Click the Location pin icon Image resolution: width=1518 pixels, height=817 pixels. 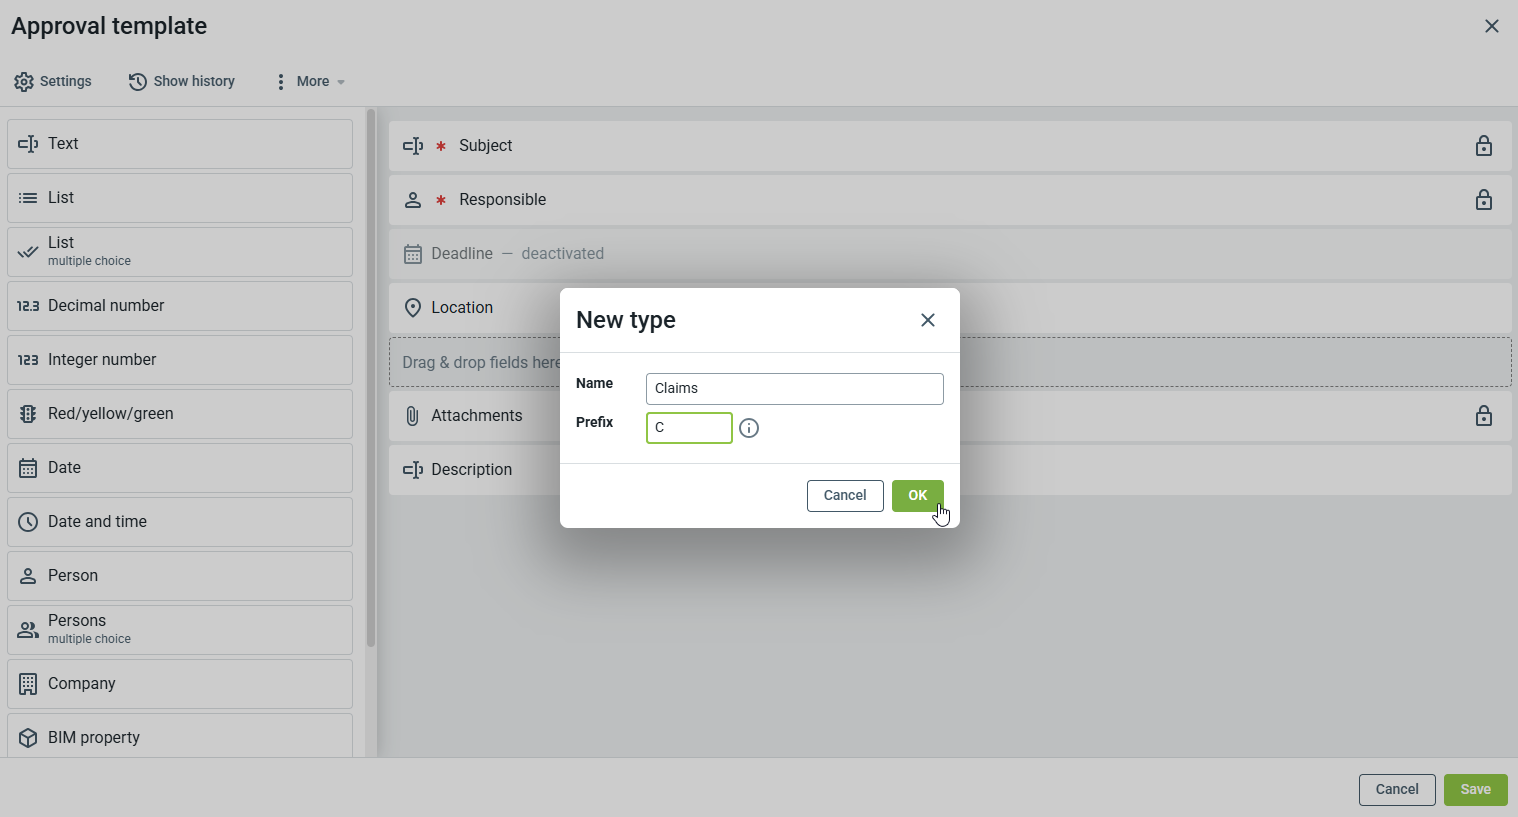click(x=412, y=308)
